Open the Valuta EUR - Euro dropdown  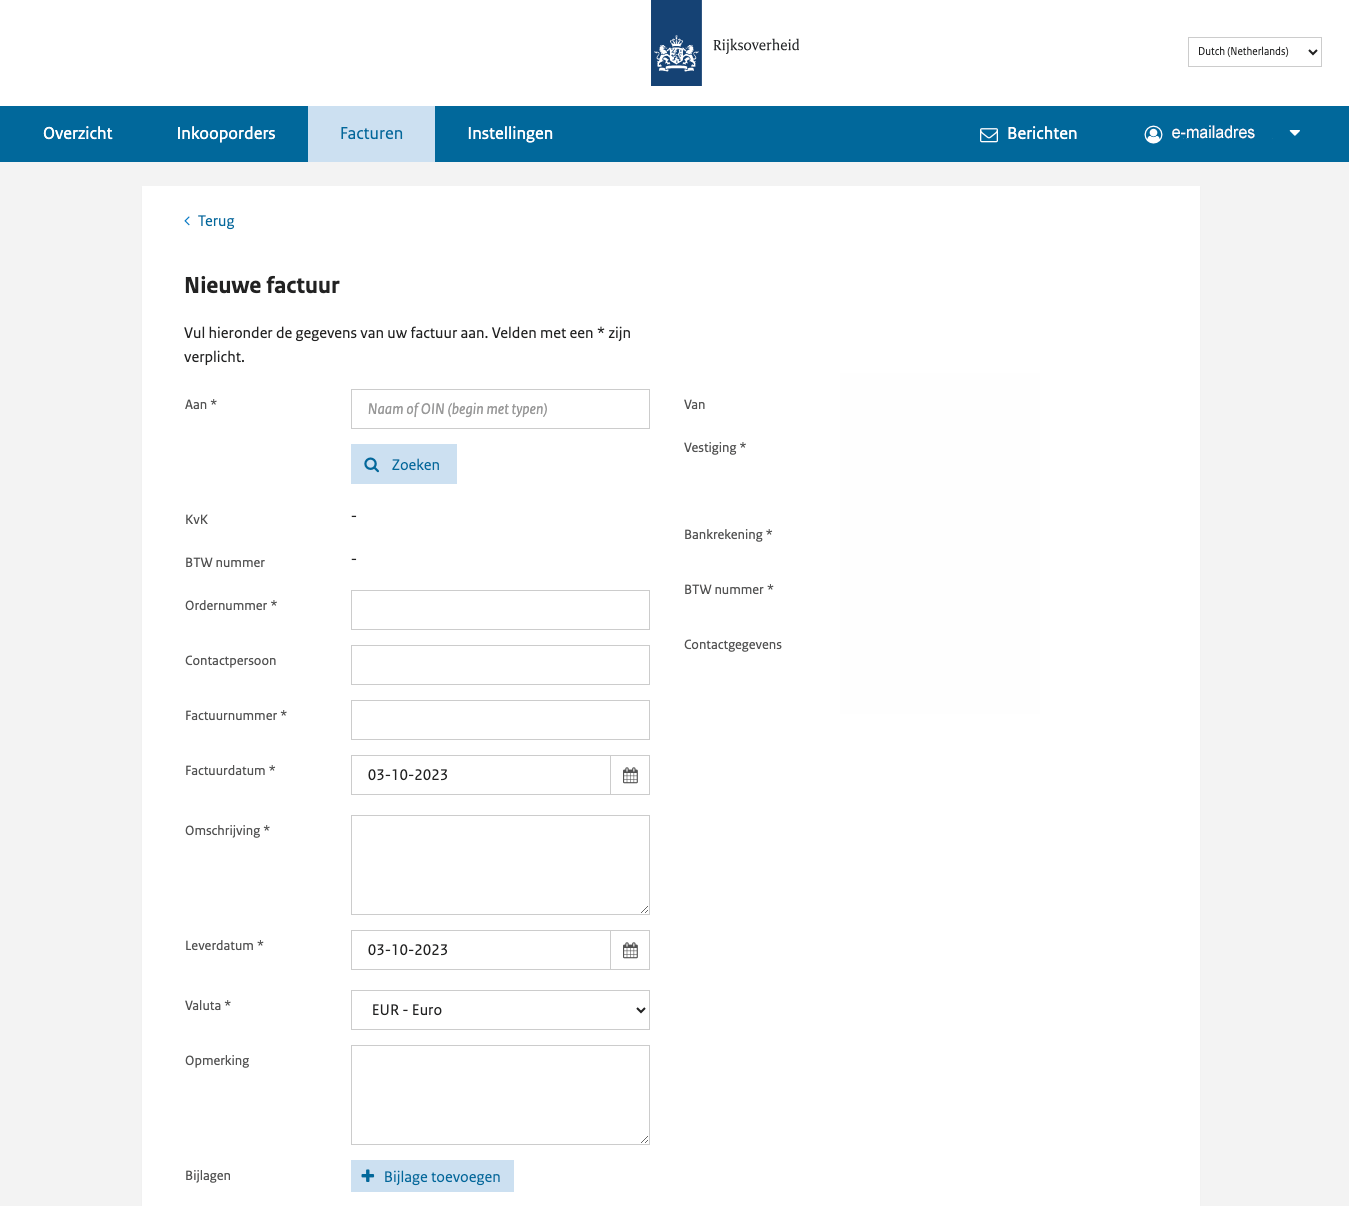coord(500,1010)
